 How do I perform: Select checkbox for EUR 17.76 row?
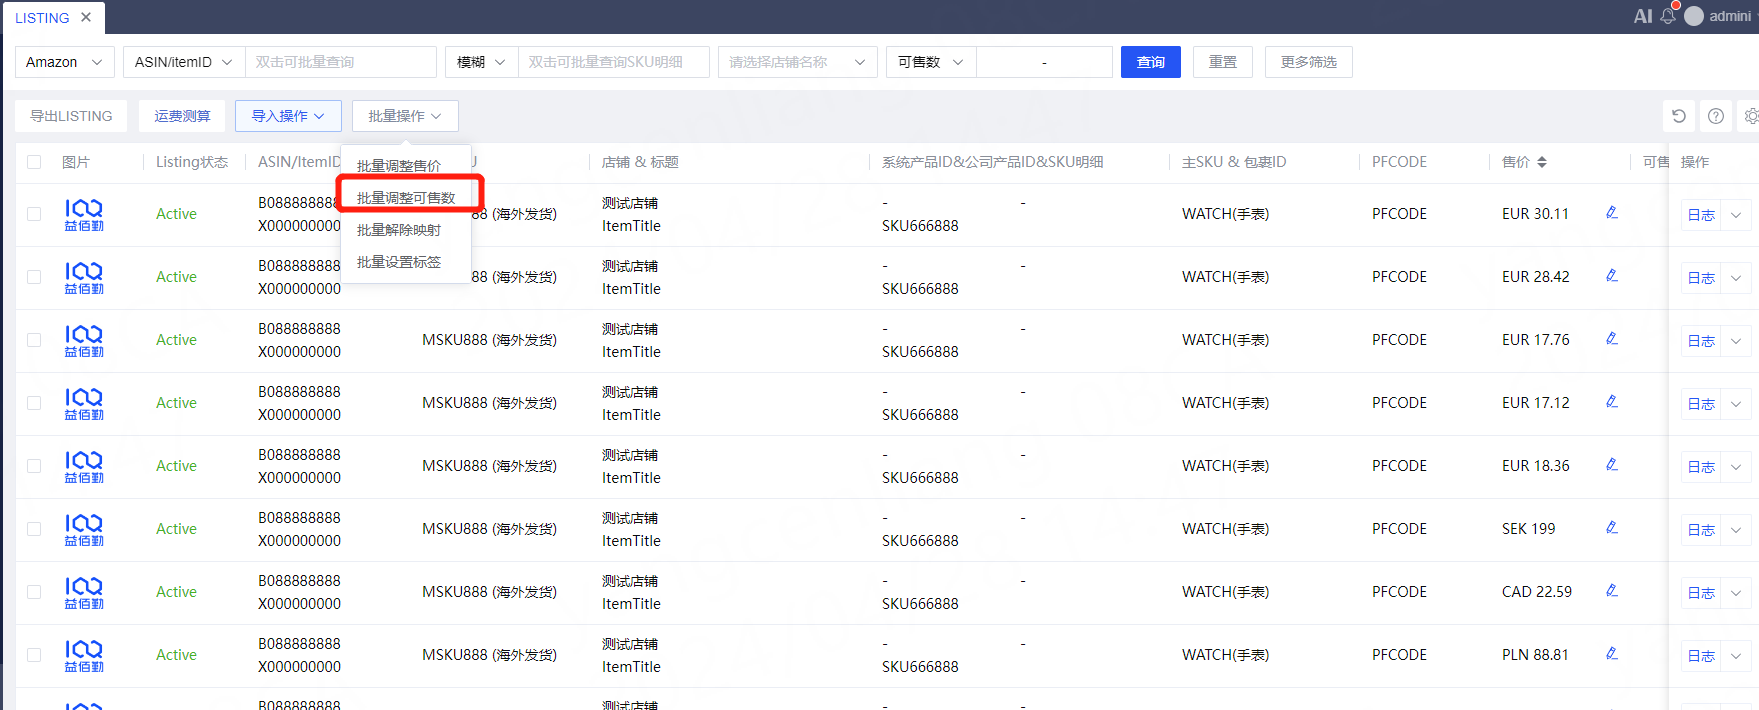(x=34, y=340)
